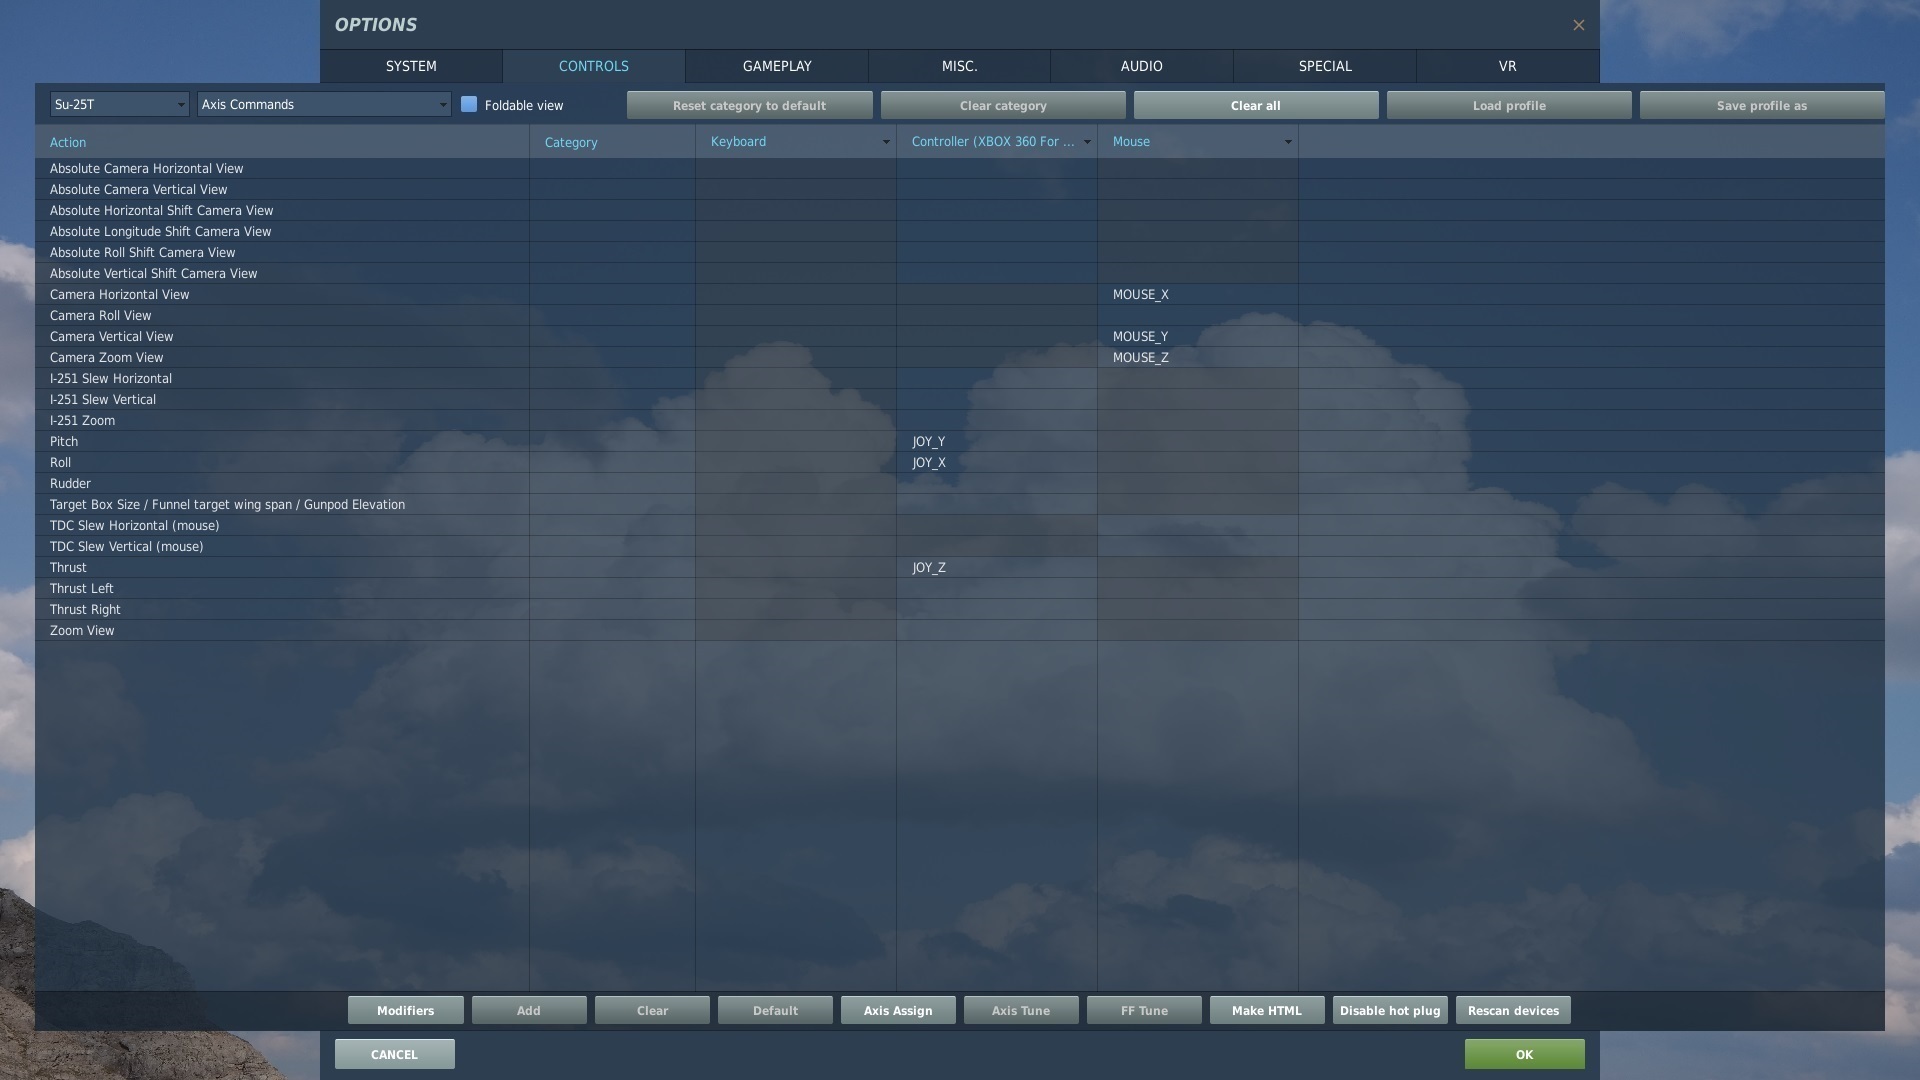Select the Pitch JOY_Y controller cell
This screenshot has height=1080, width=1920.
[996, 441]
